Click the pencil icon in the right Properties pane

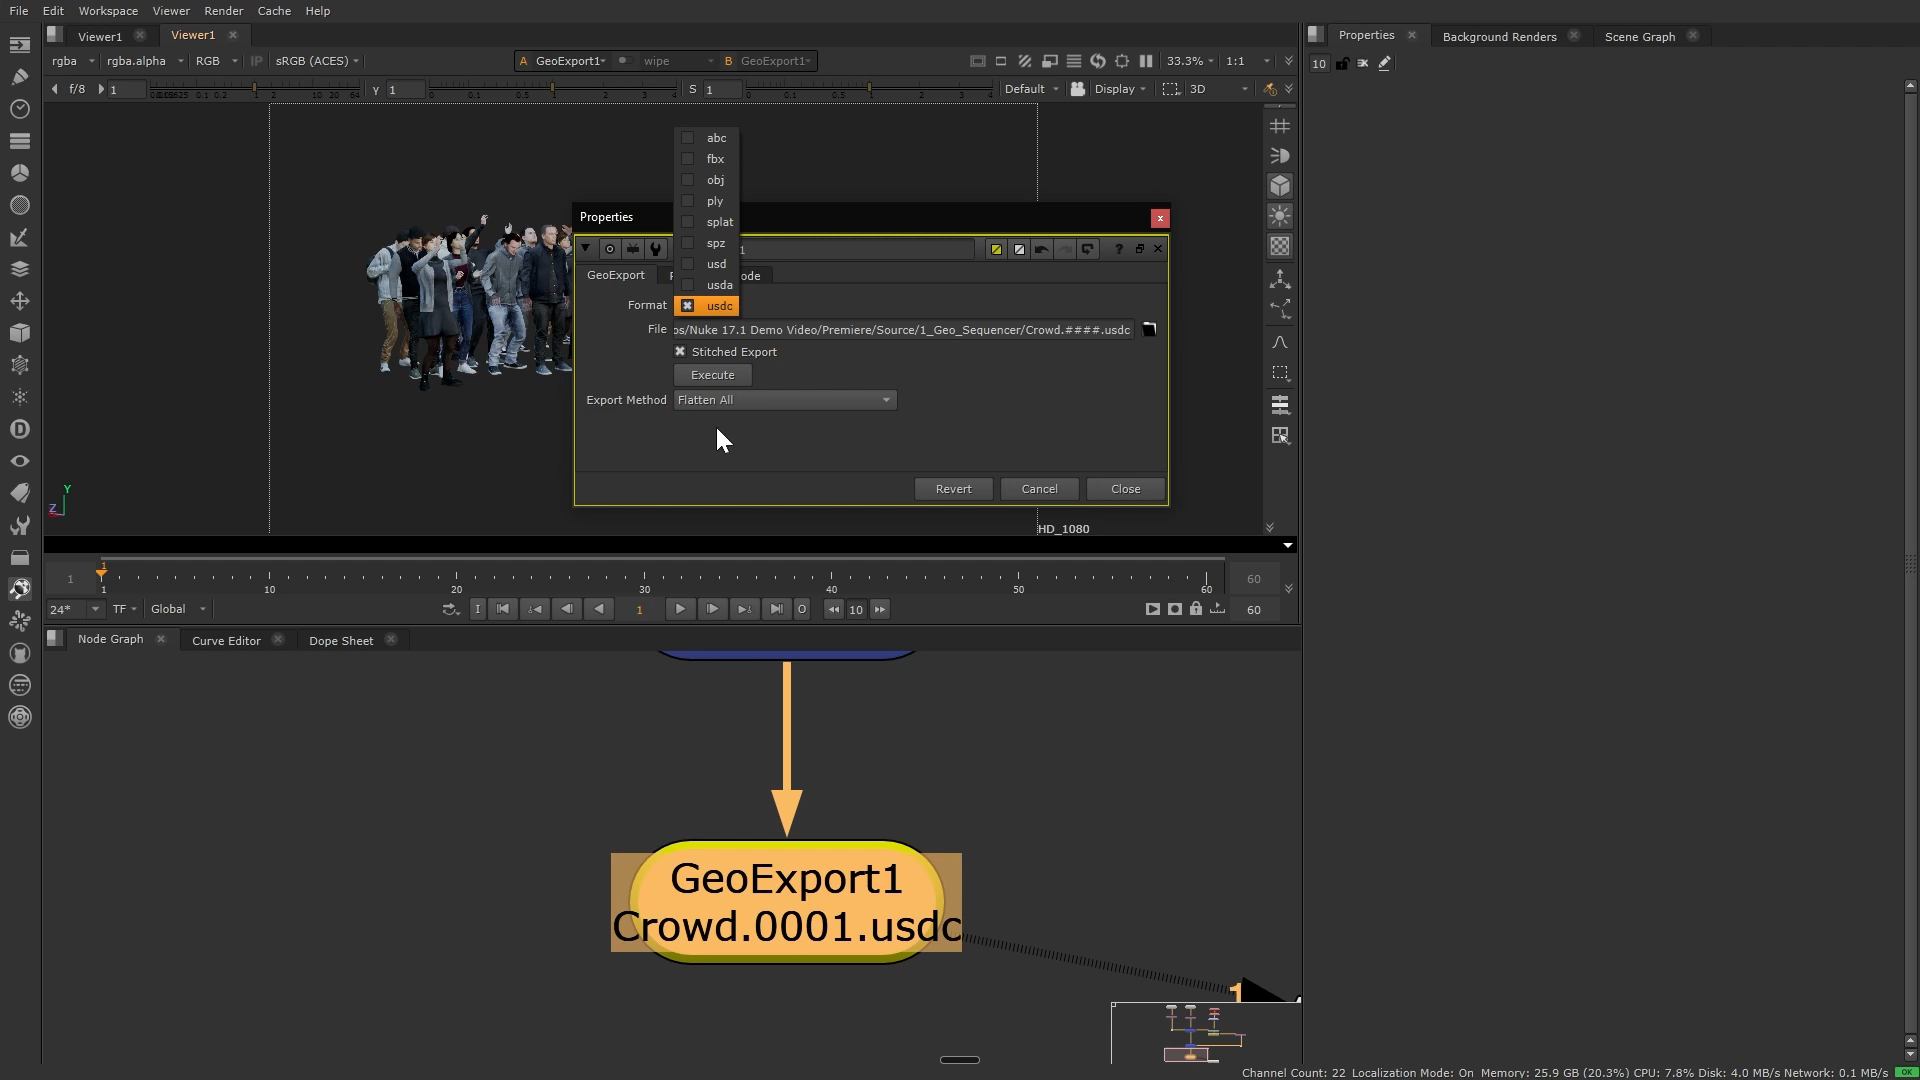coord(1385,63)
